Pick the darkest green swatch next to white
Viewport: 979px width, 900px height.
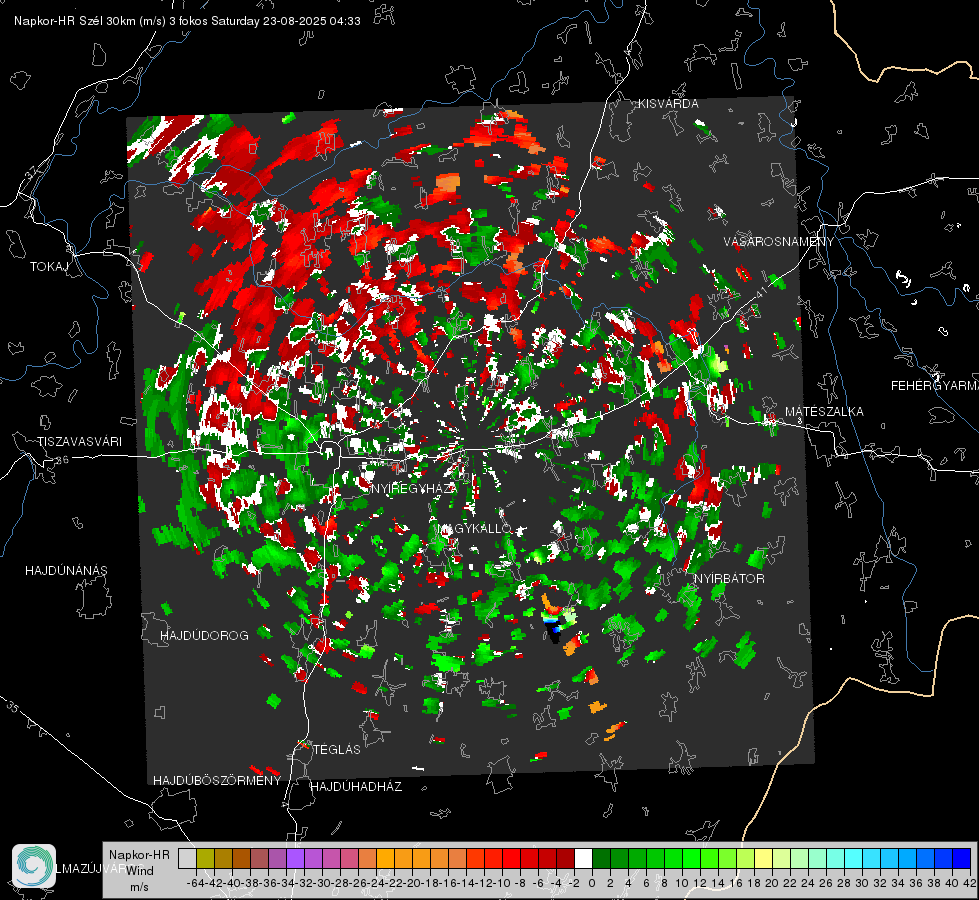click(601, 858)
